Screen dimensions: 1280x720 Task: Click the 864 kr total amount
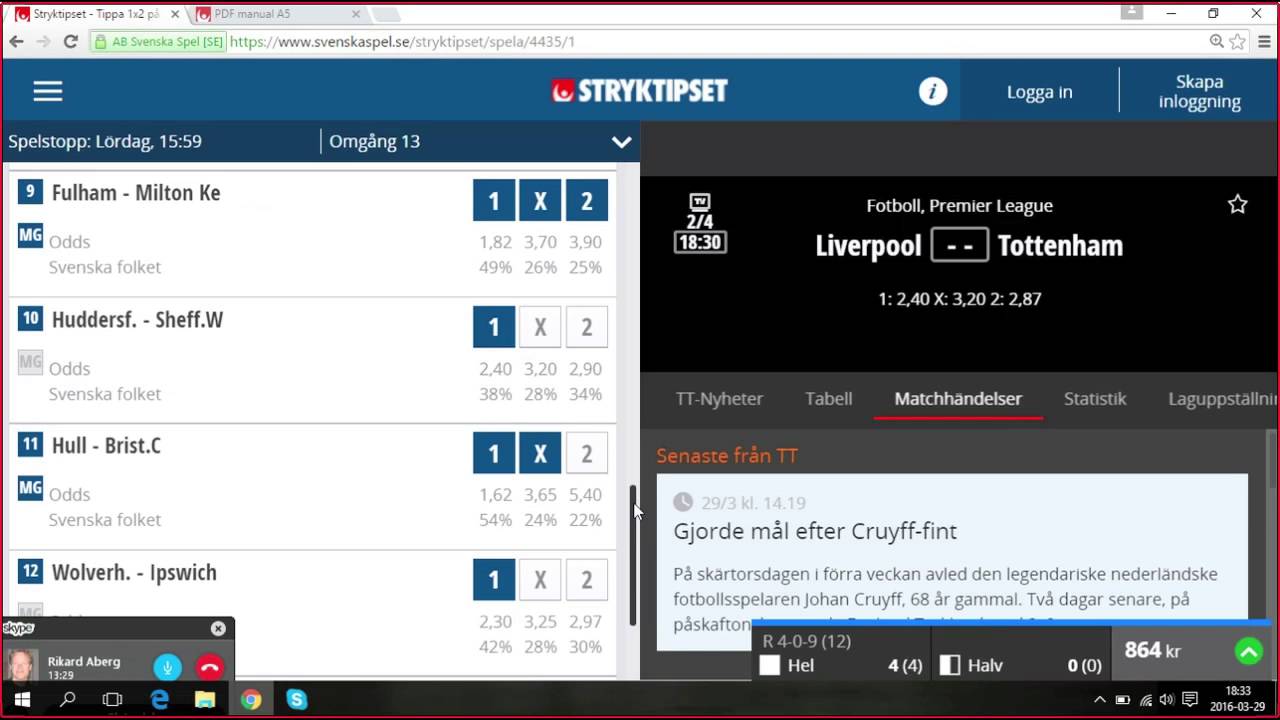(x=1152, y=651)
